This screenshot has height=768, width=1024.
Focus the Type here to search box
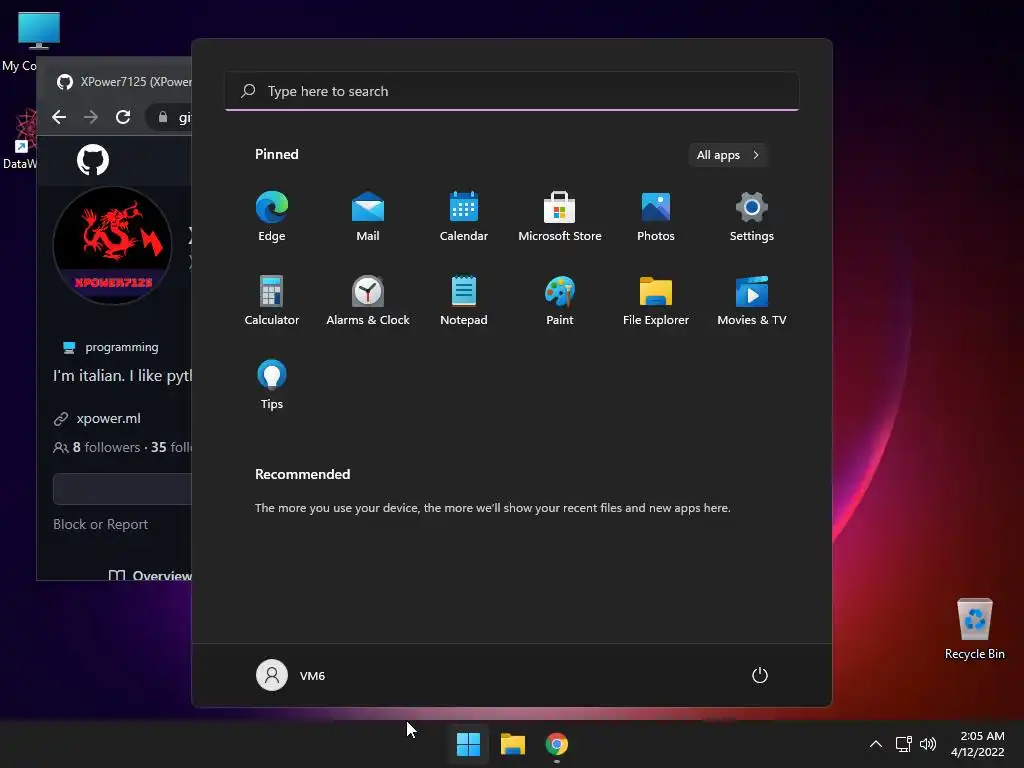point(512,91)
